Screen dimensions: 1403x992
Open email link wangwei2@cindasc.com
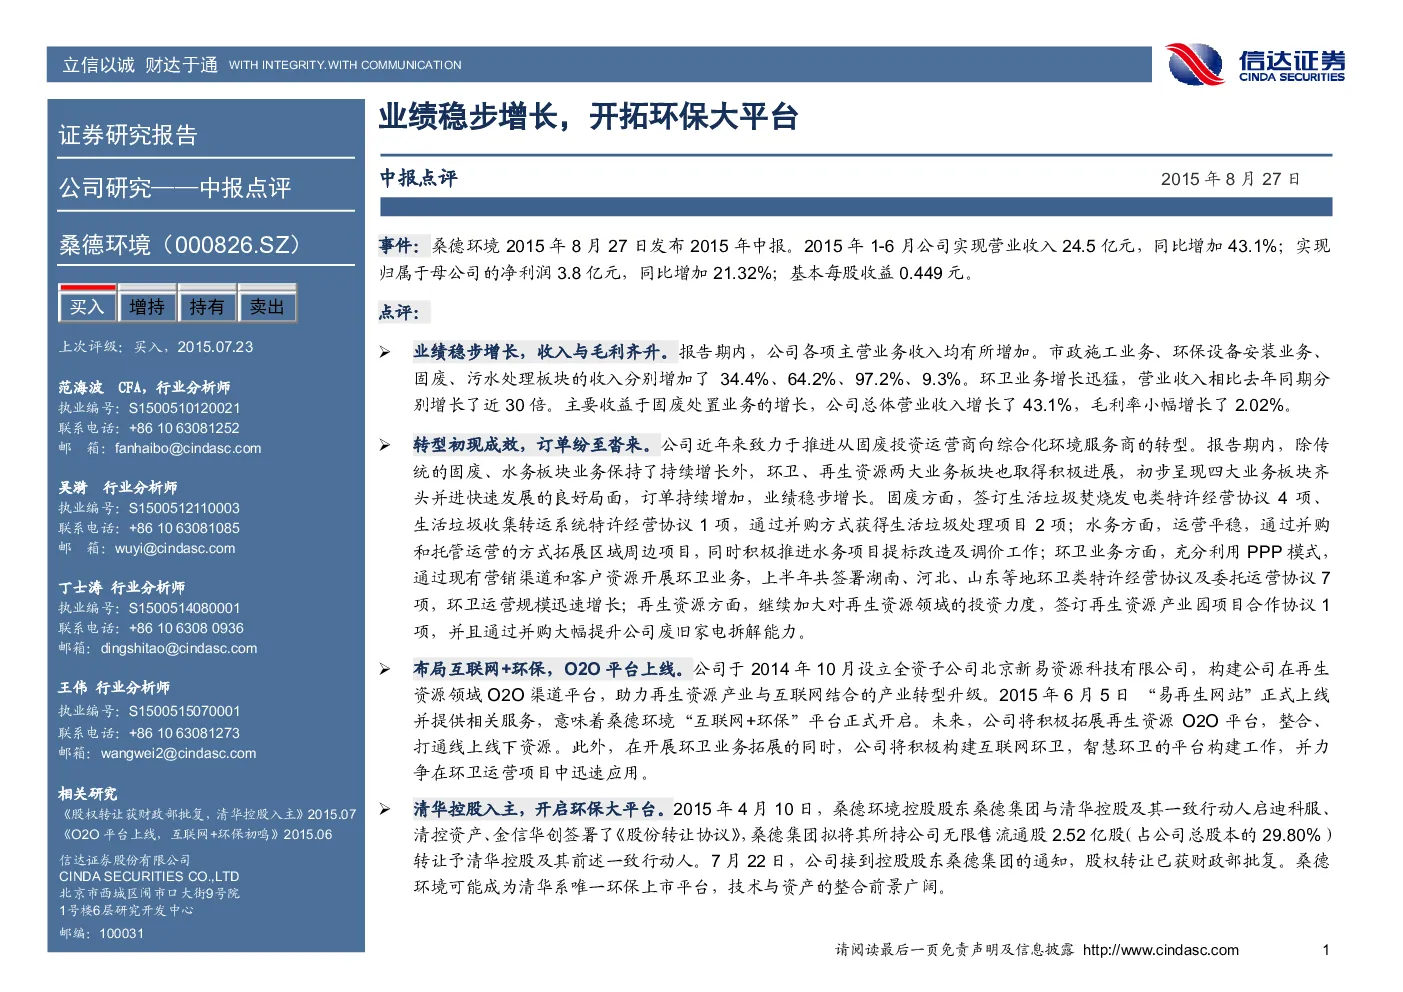tap(178, 753)
